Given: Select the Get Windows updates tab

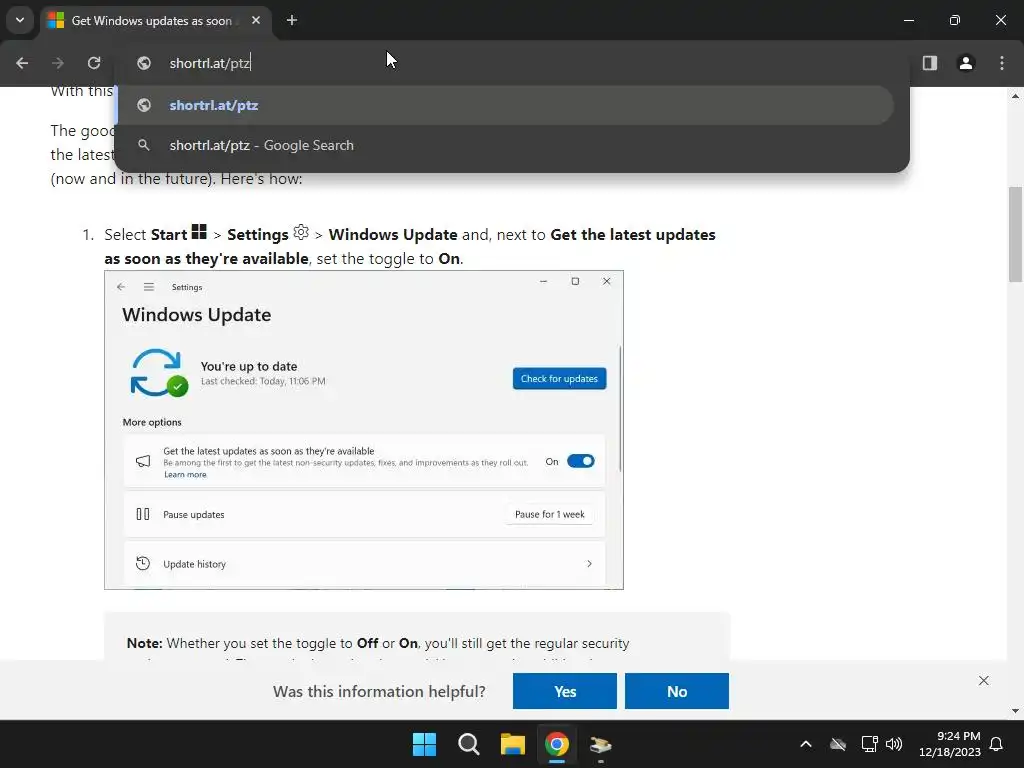Looking at the screenshot, I should tap(155, 21).
